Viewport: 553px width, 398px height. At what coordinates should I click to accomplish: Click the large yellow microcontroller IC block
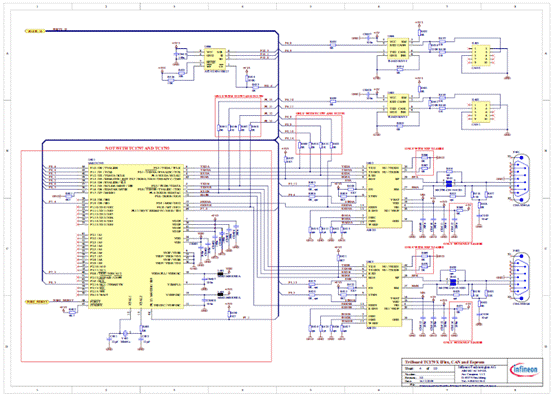tap(135, 236)
